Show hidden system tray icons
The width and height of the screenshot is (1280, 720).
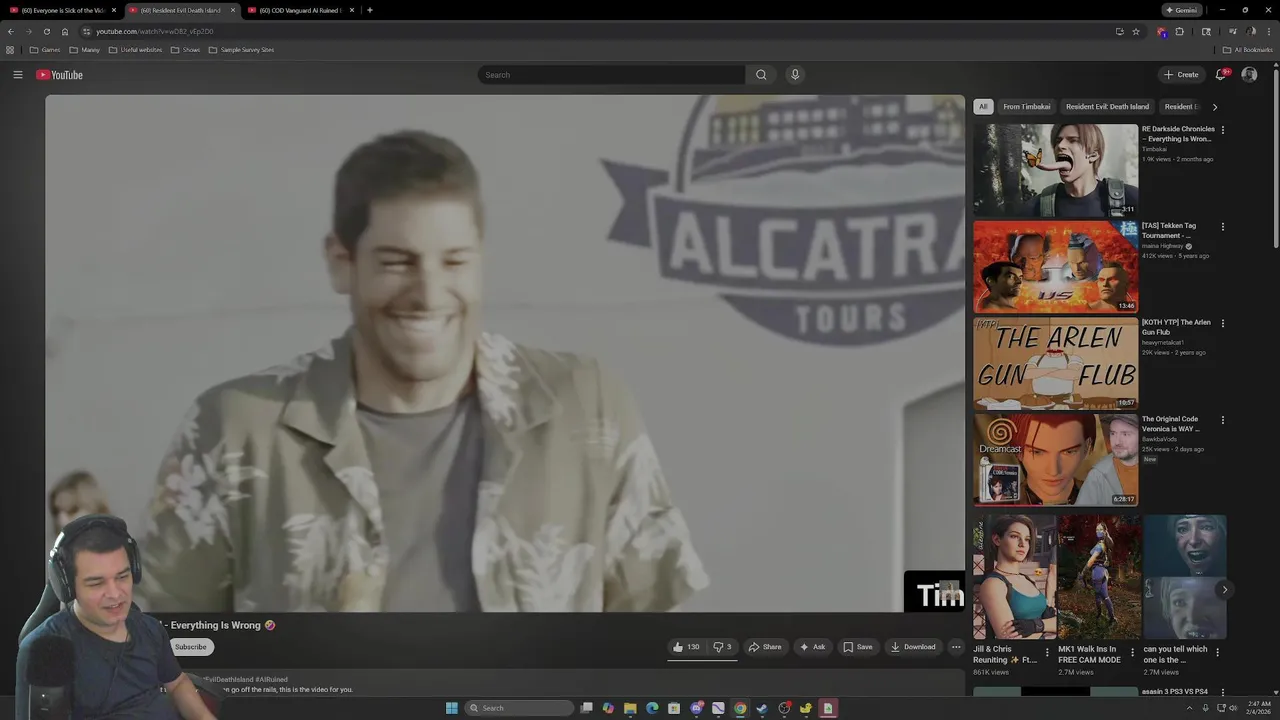point(1191,708)
